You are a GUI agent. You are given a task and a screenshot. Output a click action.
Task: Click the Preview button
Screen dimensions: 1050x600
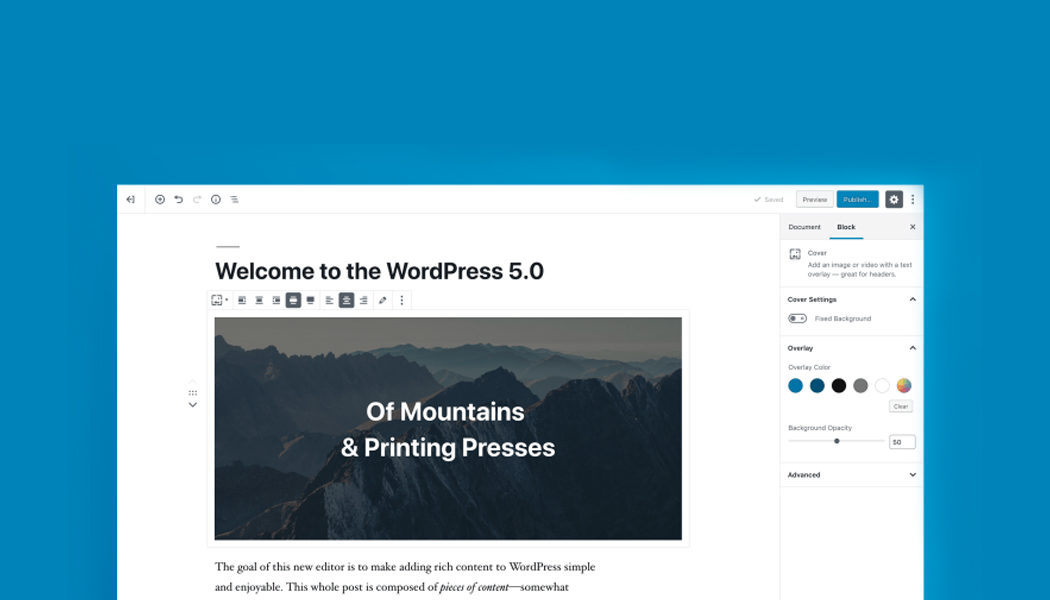(x=815, y=200)
